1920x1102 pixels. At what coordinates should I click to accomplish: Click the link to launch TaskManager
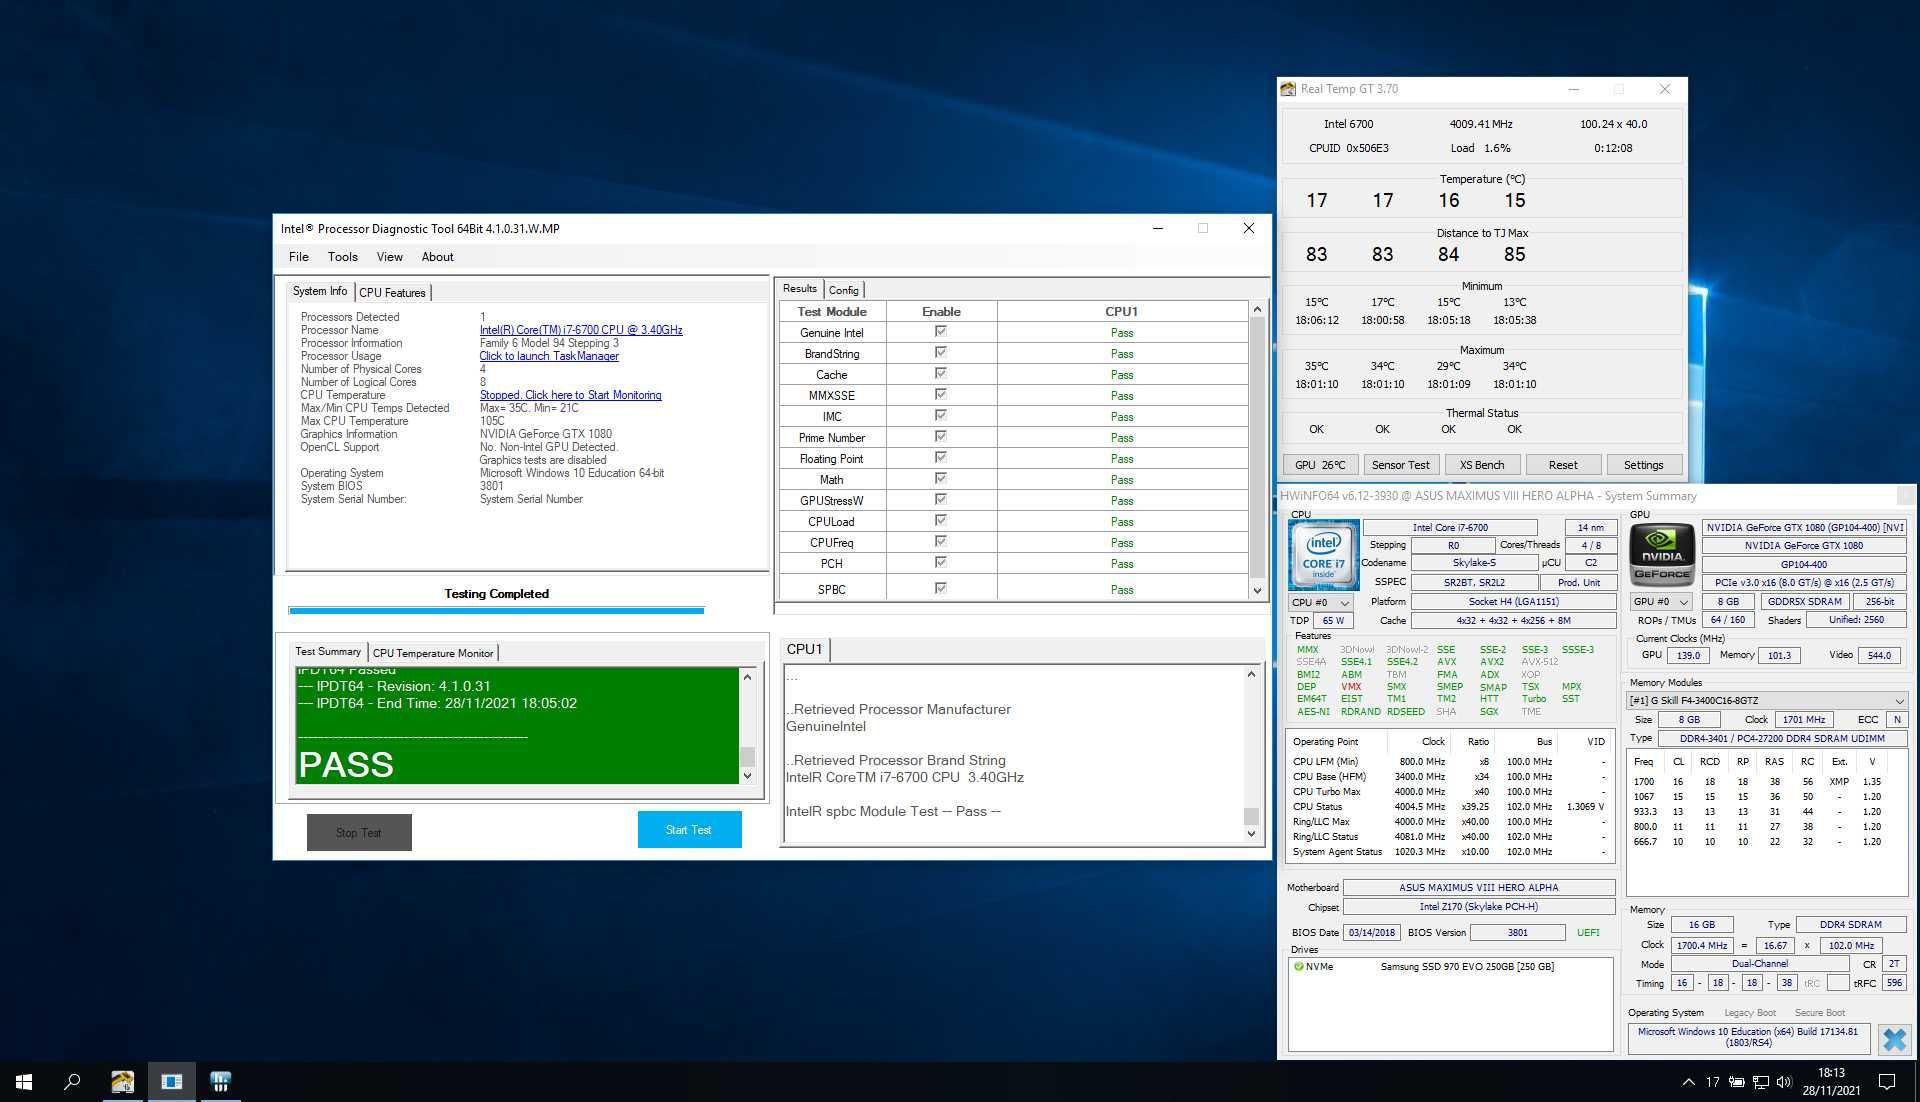[549, 356]
